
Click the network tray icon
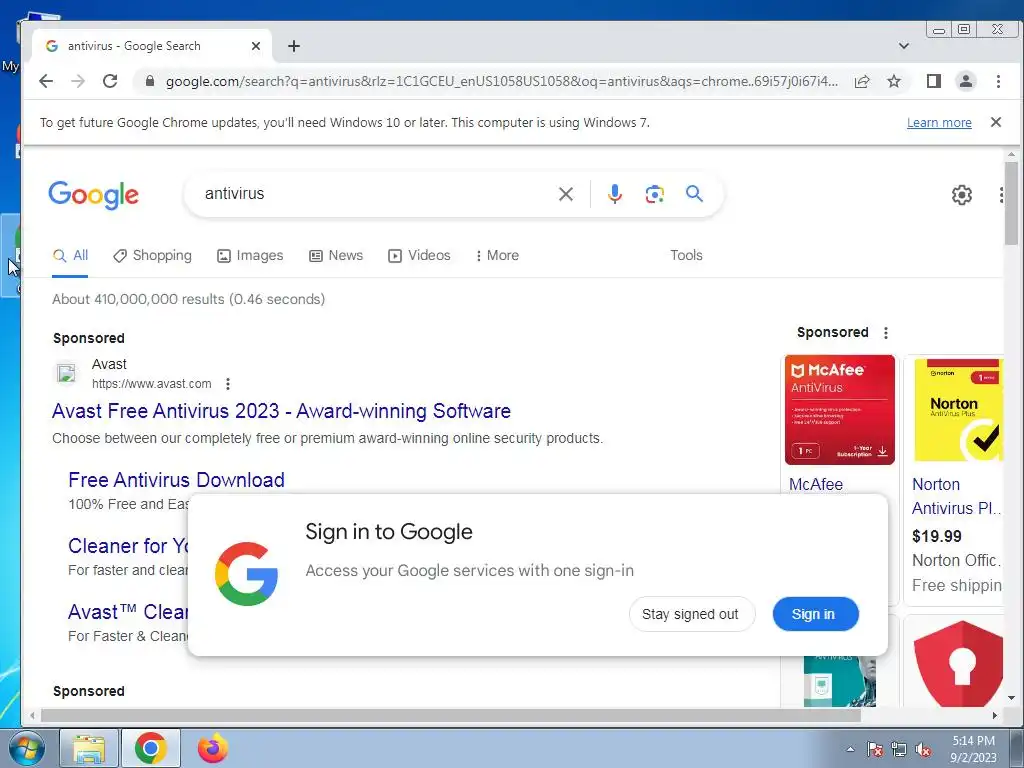tap(899, 749)
